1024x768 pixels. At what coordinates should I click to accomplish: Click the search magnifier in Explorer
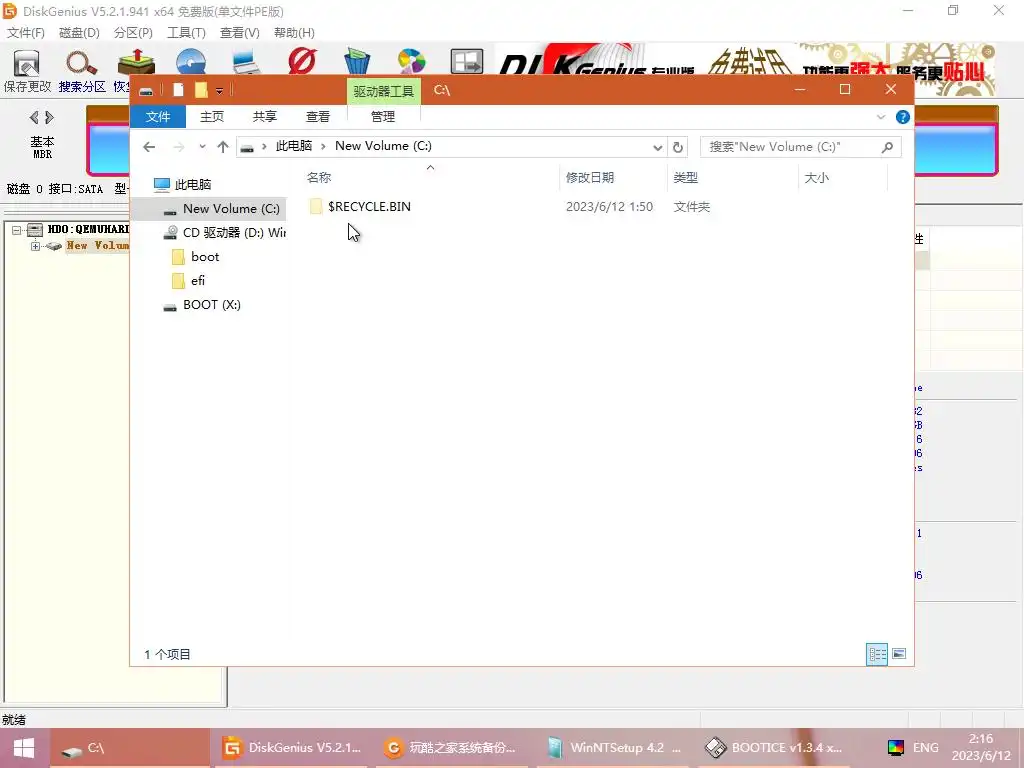pos(887,147)
